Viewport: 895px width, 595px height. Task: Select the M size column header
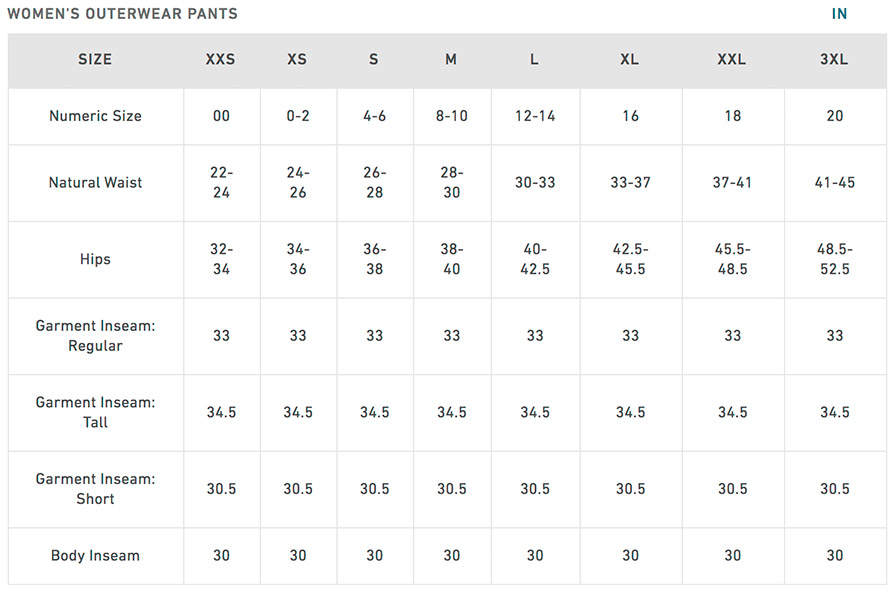451,59
